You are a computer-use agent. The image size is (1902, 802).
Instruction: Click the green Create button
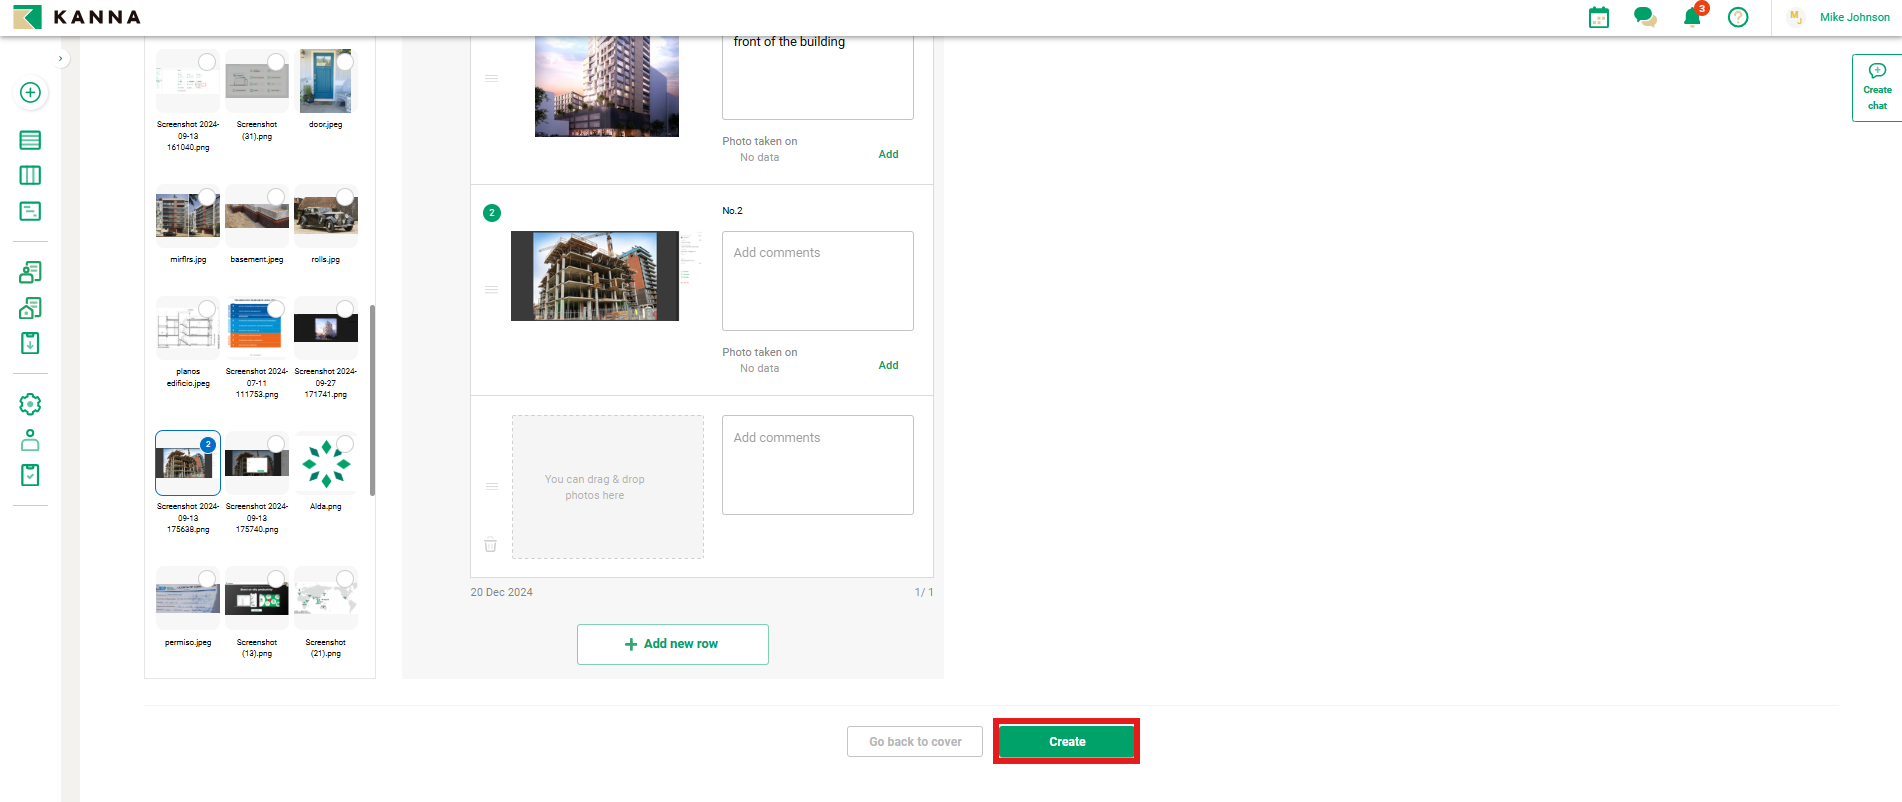[x=1066, y=741]
